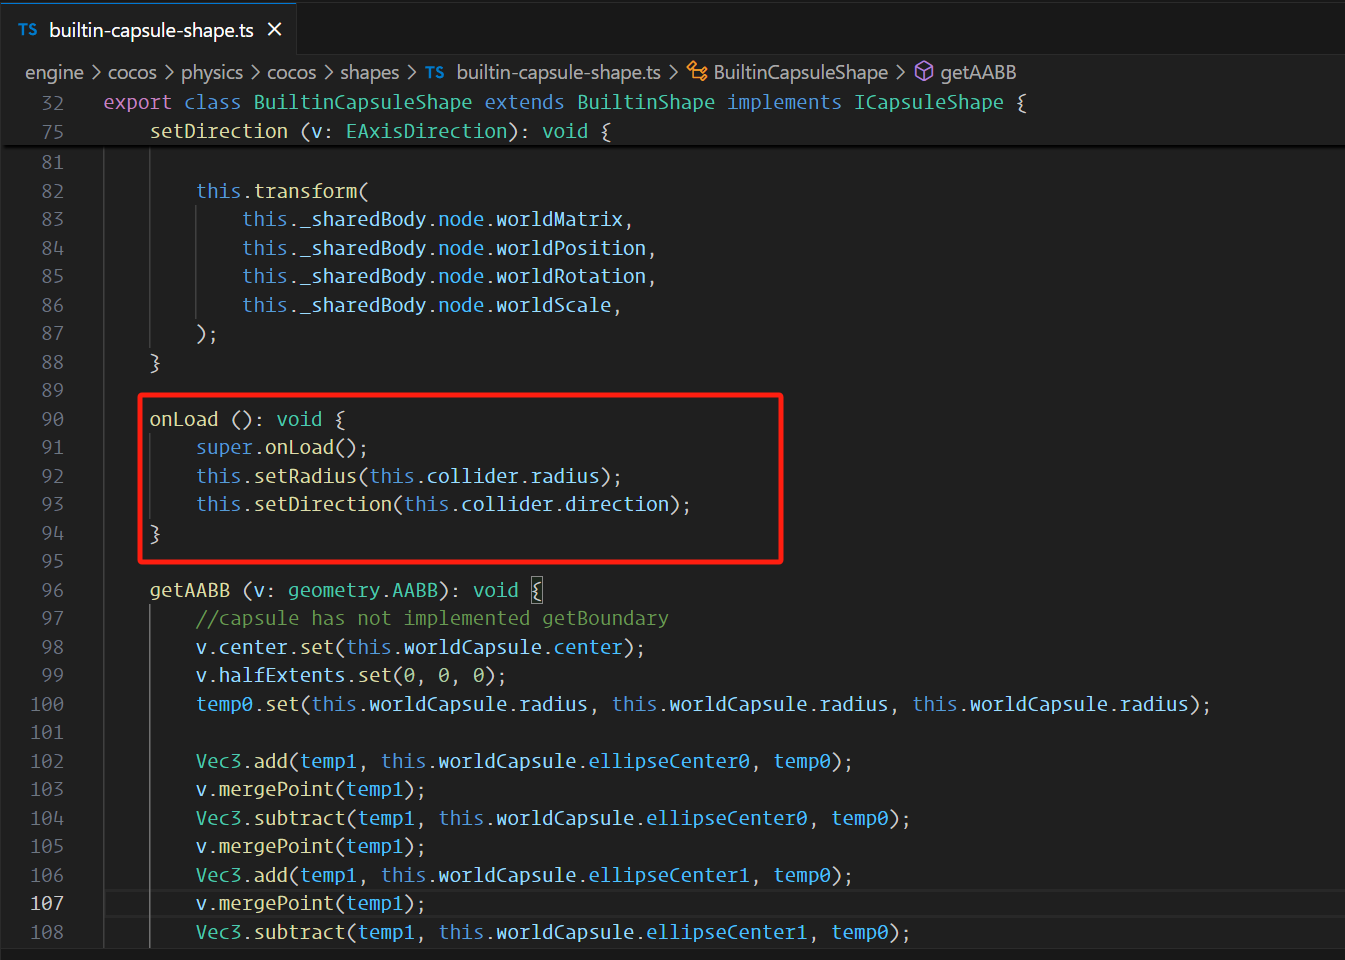
Task: Open the getAABB breadcrumb symbol picker
Action: coord(978,72)
